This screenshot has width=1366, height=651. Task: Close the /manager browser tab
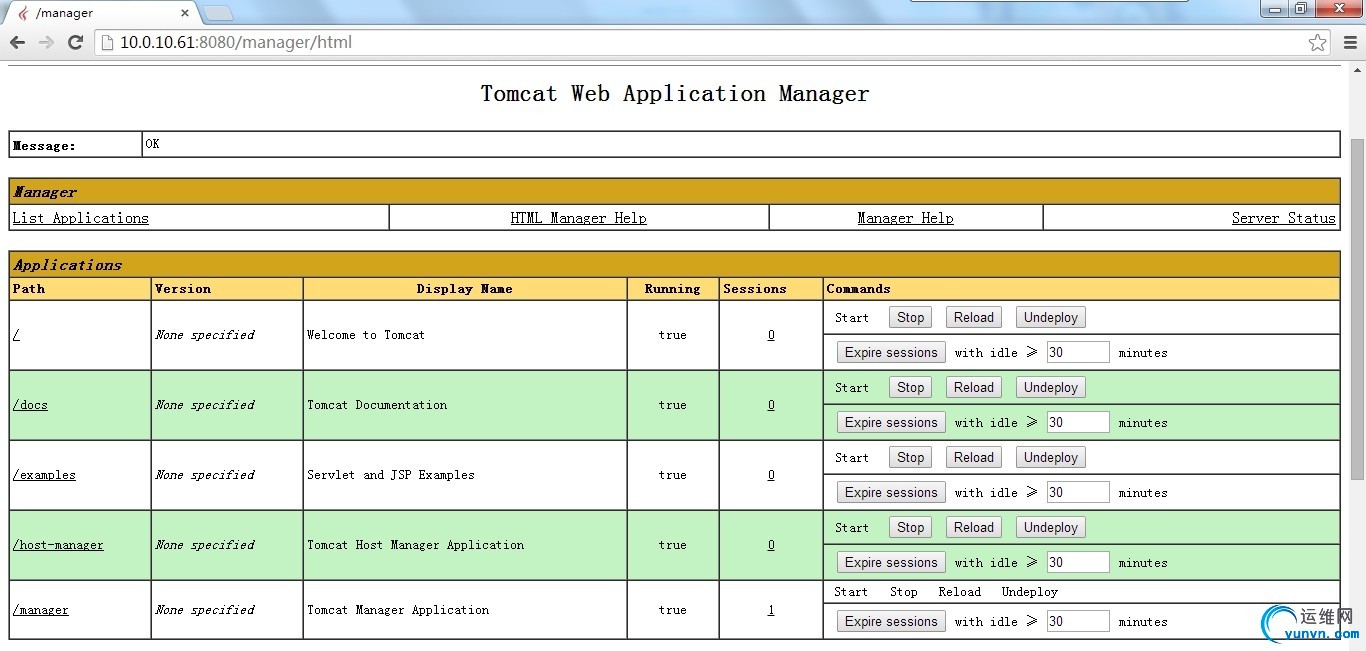pos(184,13)
